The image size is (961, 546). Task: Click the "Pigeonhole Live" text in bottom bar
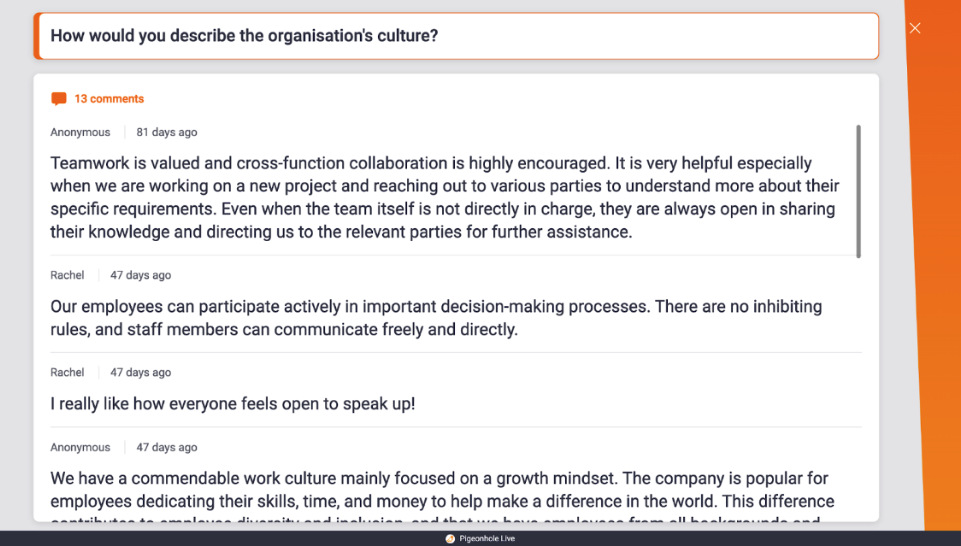point(487,539)
